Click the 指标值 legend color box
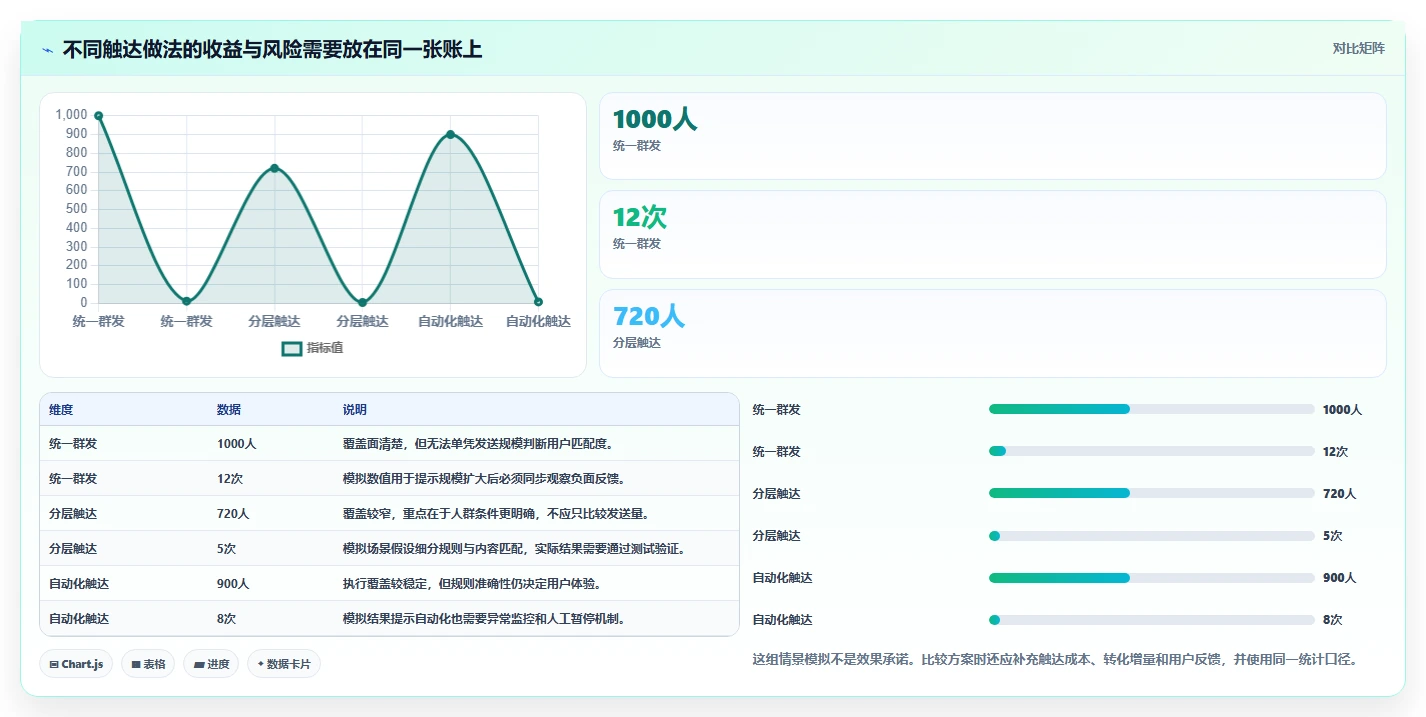The width and height of the screenshot is (1426, 717). pyautogui.click(x=292, y=348)
